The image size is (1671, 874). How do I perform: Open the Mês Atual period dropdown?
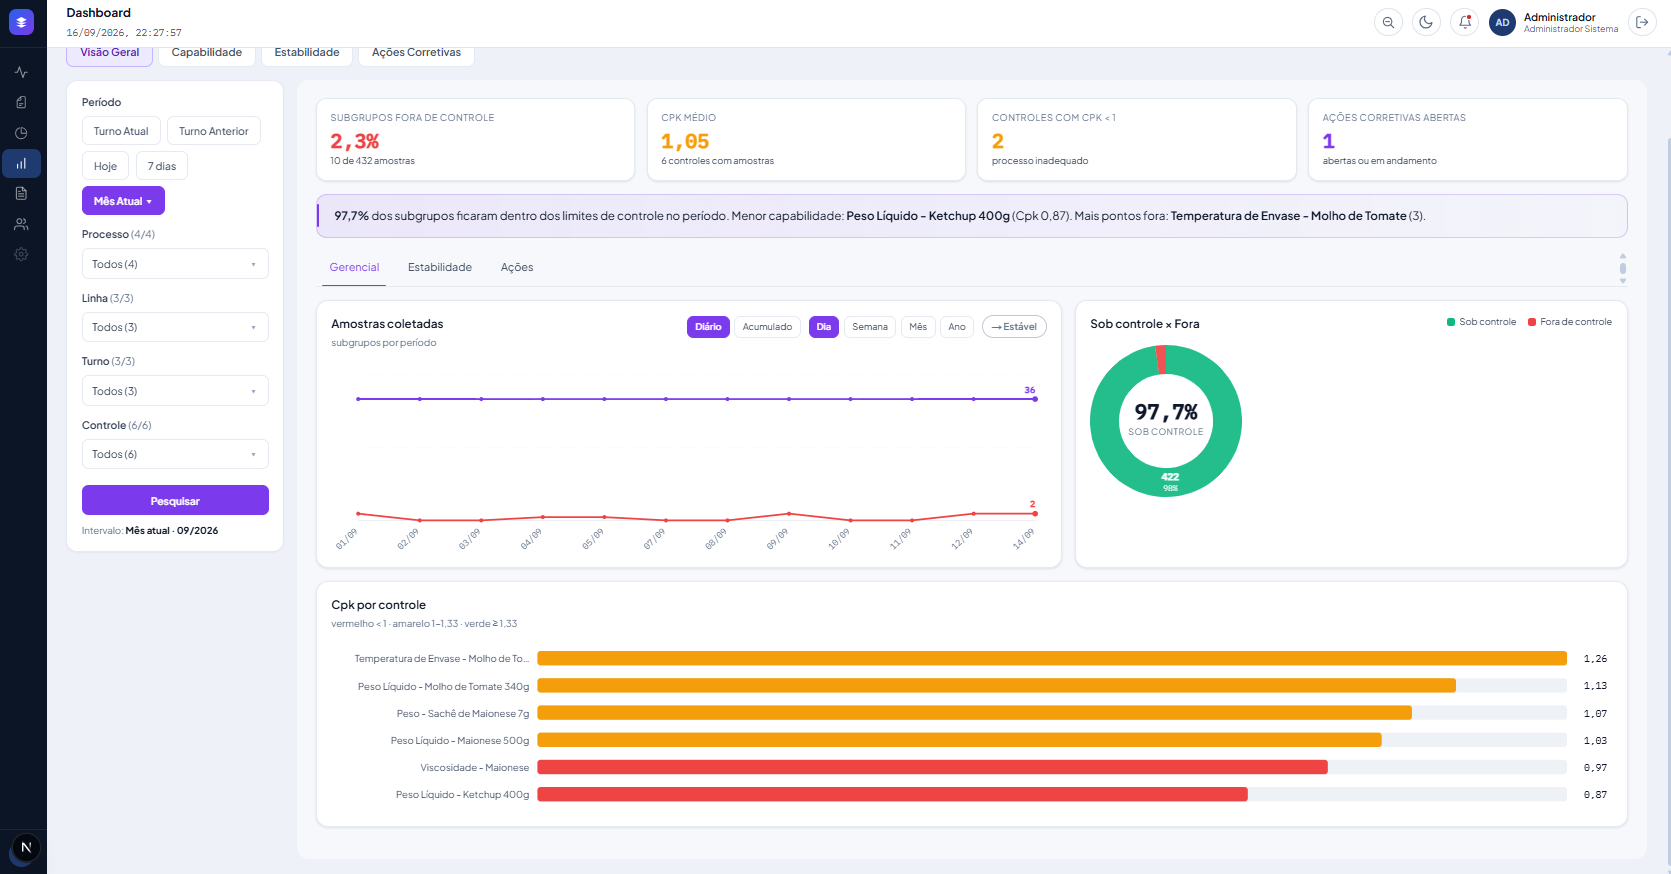pos(123,201)
